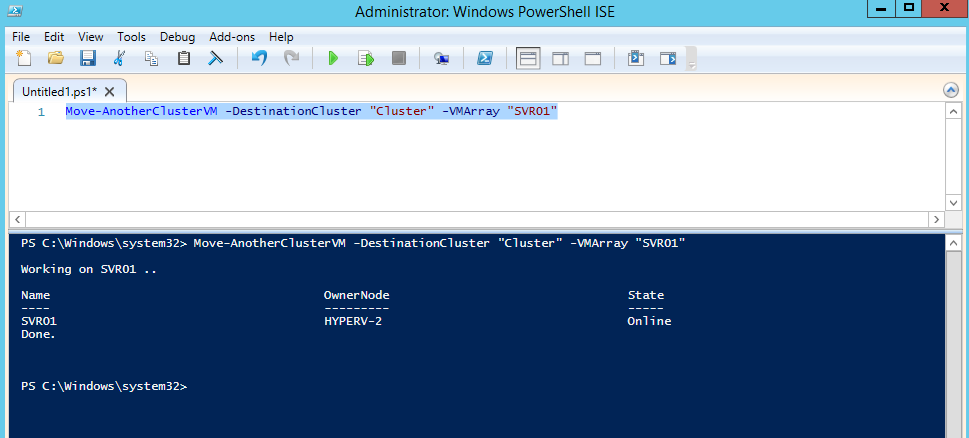Close the Untitled1.ps1 tab
The width and height of the screenshot is (969, 438).
[x=110, y=91]
